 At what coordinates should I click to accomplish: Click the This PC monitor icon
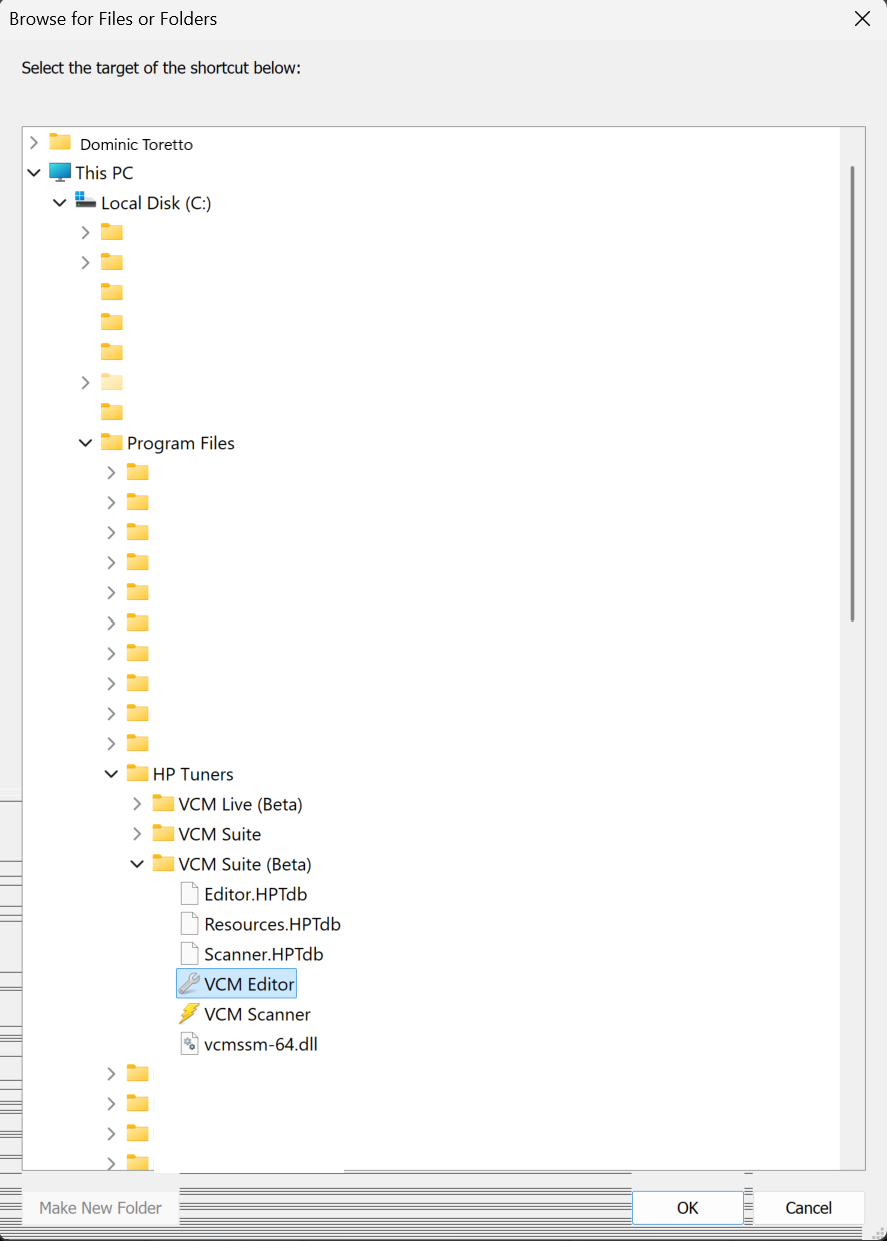pyautogui.click(x=60, y=172)
